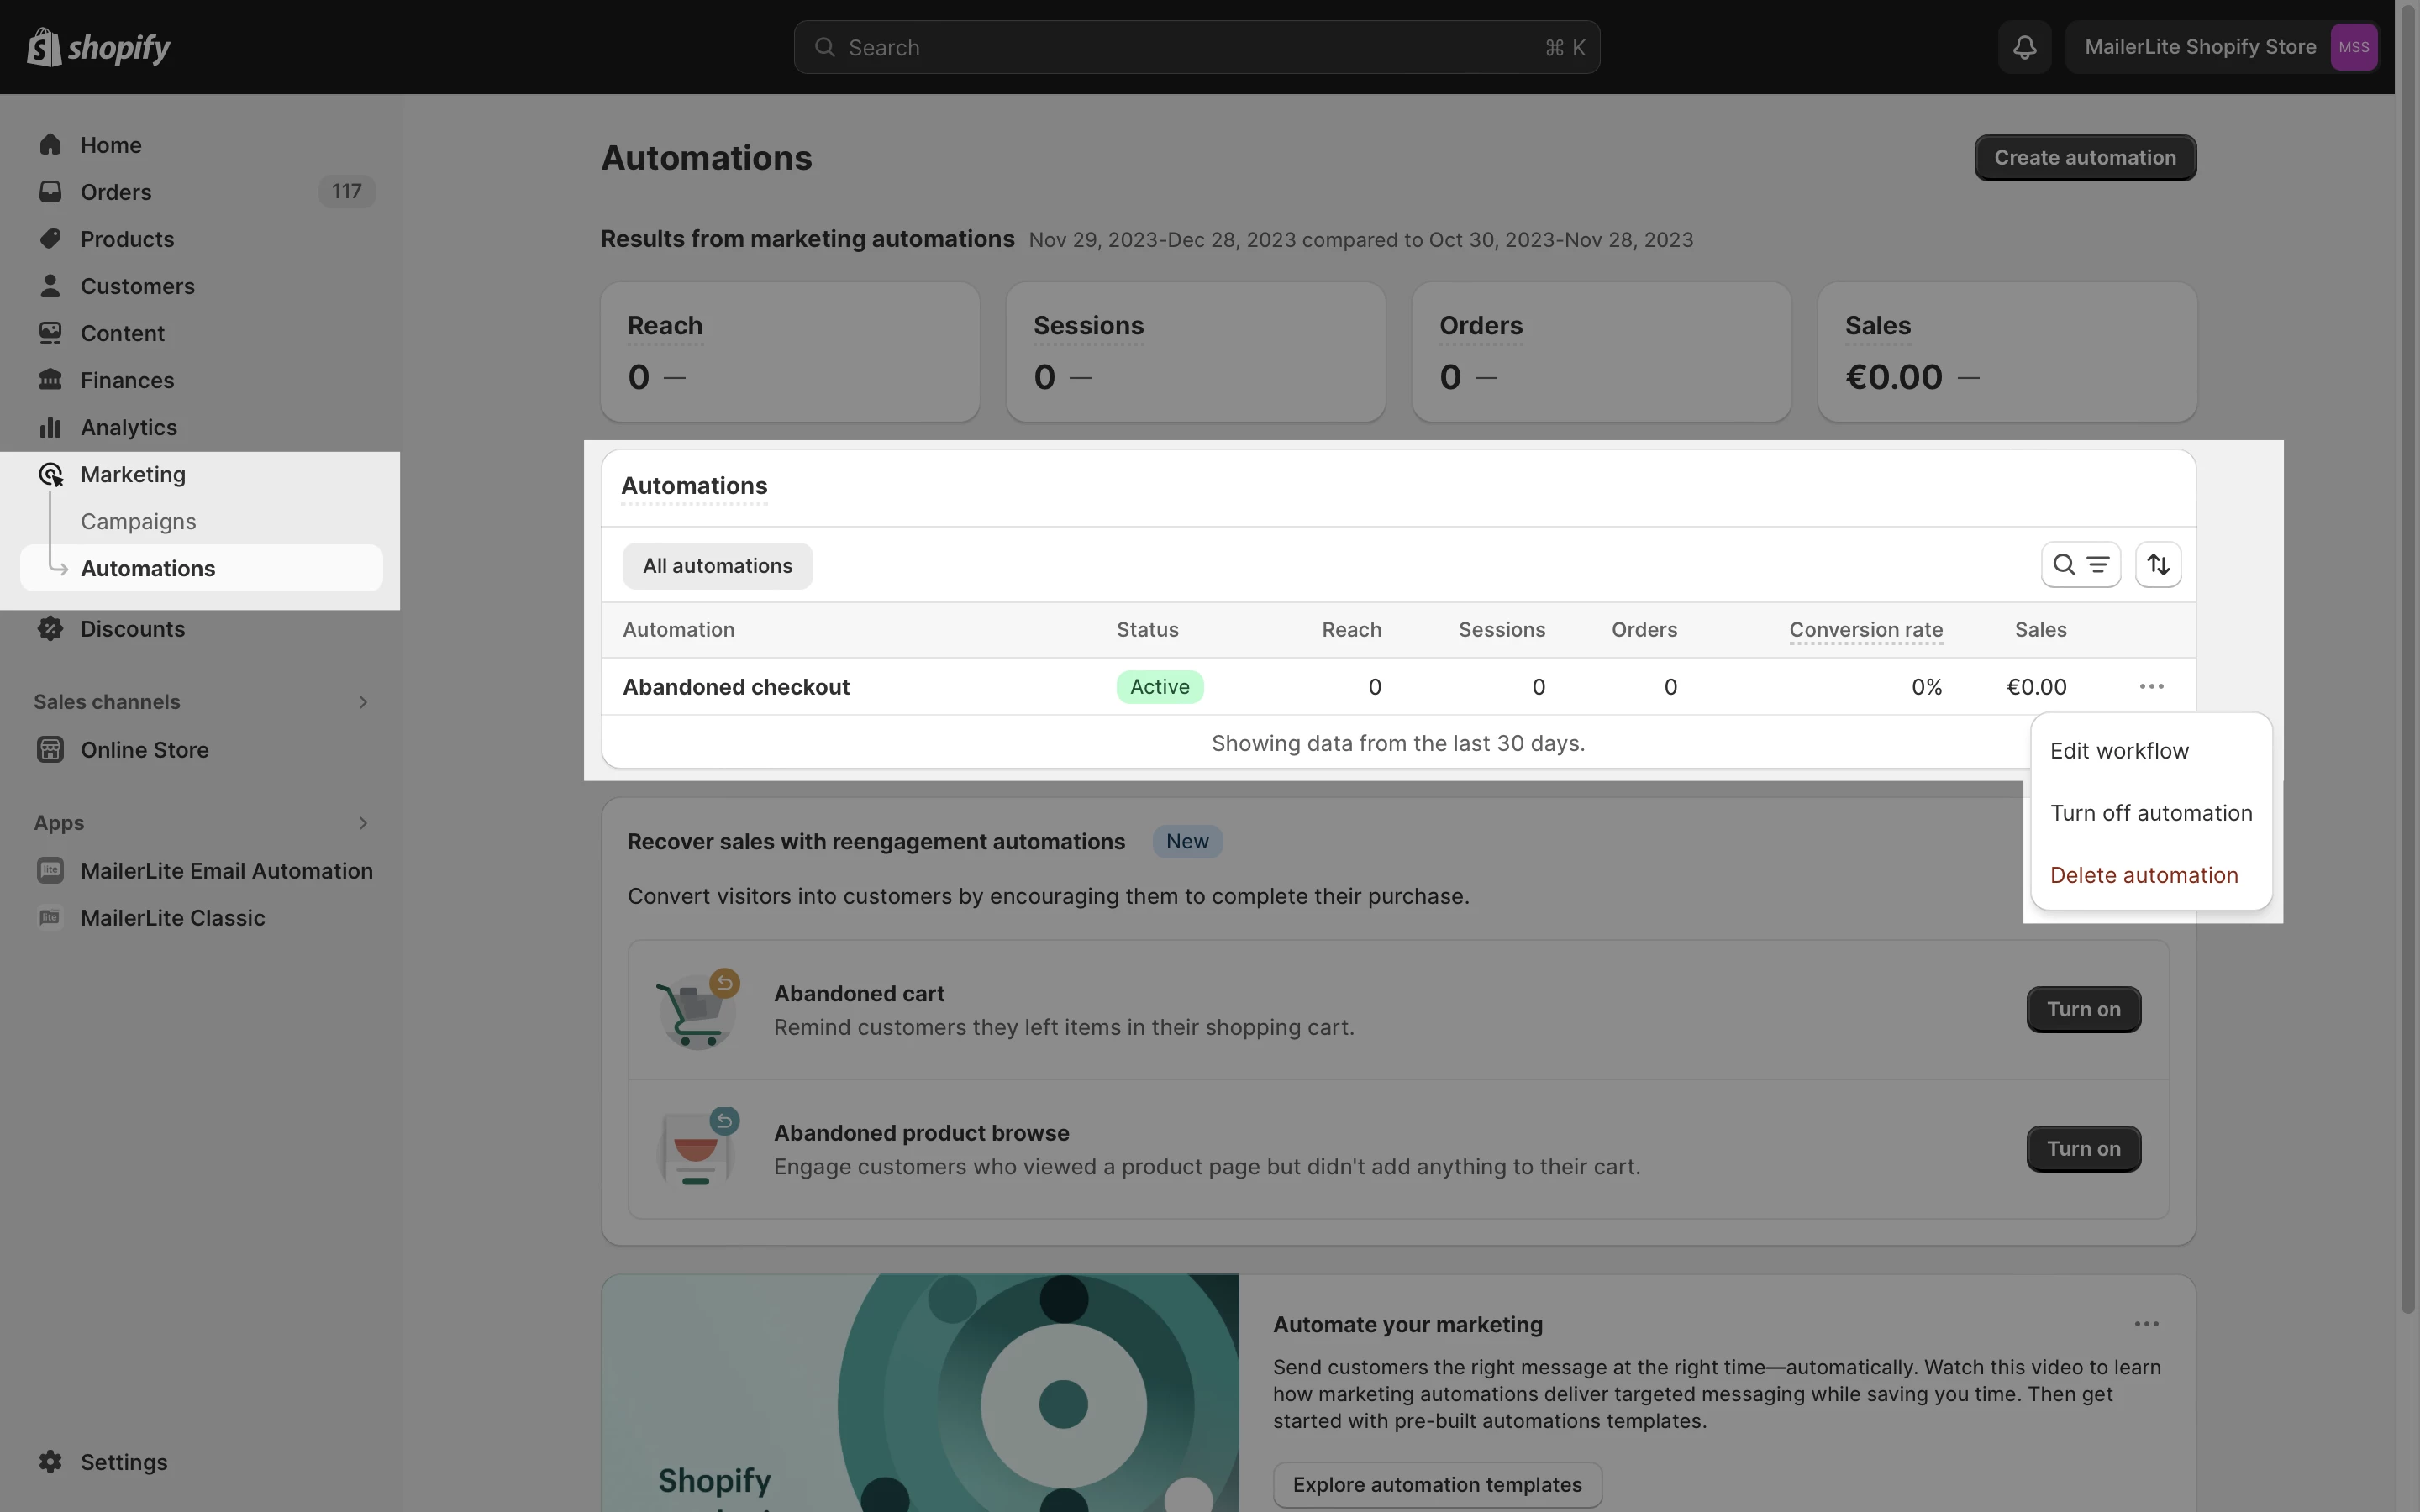Image resolution: width=2420 pixels, height=1512 pixels.
Task: Go to Analytics in the sidebar
Action: (x=128, y=427)
